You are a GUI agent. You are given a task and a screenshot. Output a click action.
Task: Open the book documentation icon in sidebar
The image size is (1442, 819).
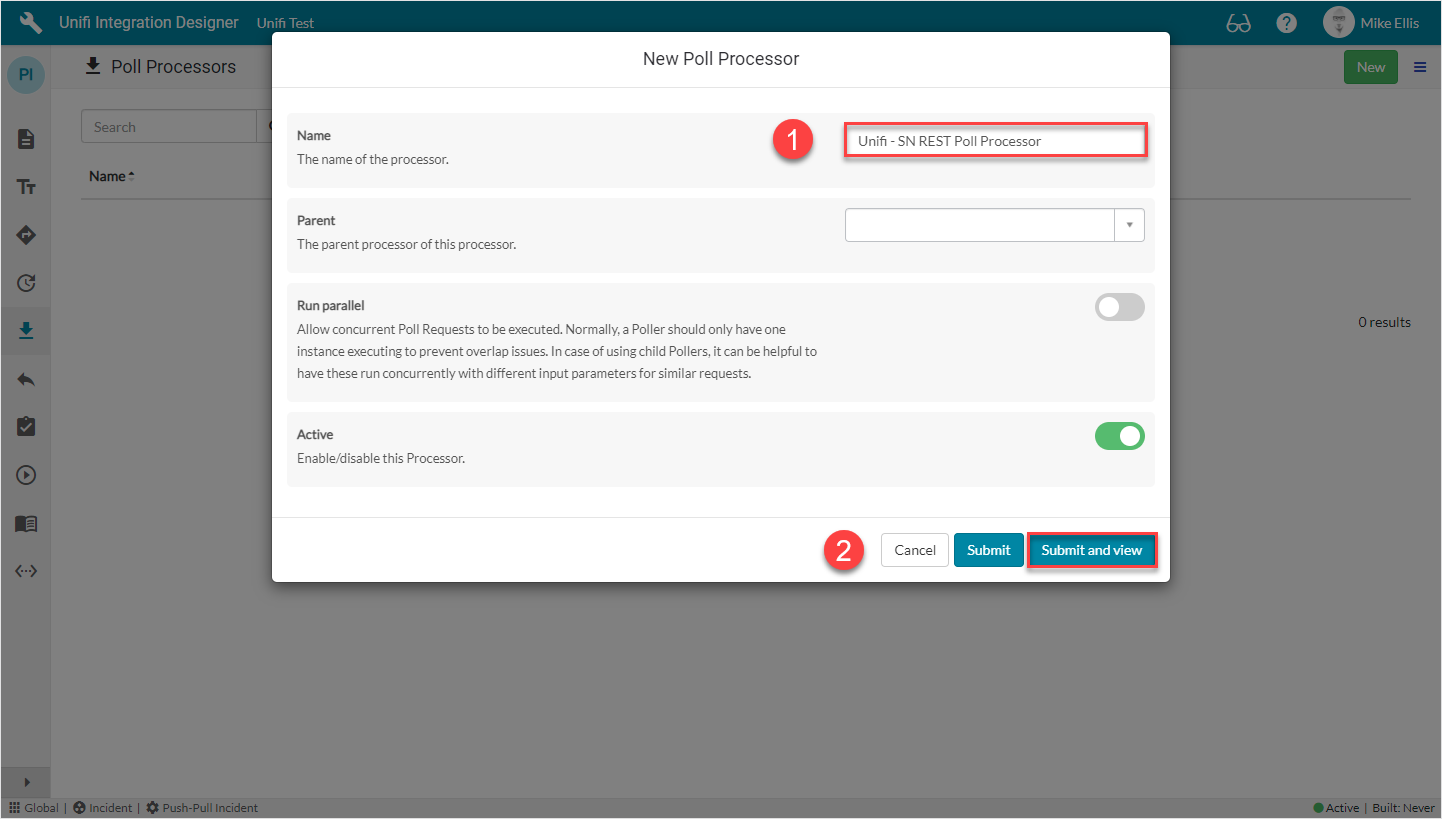click(x=25, y=522)
